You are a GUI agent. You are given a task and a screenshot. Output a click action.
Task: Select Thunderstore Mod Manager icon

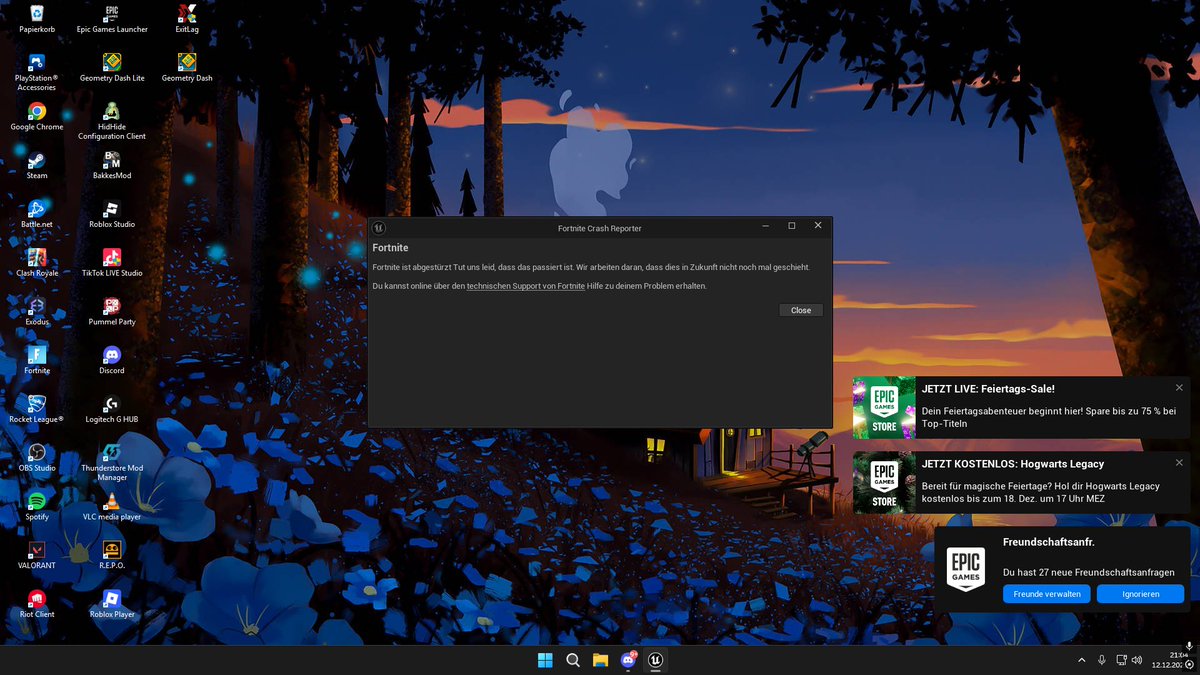(x=112, y=462)
